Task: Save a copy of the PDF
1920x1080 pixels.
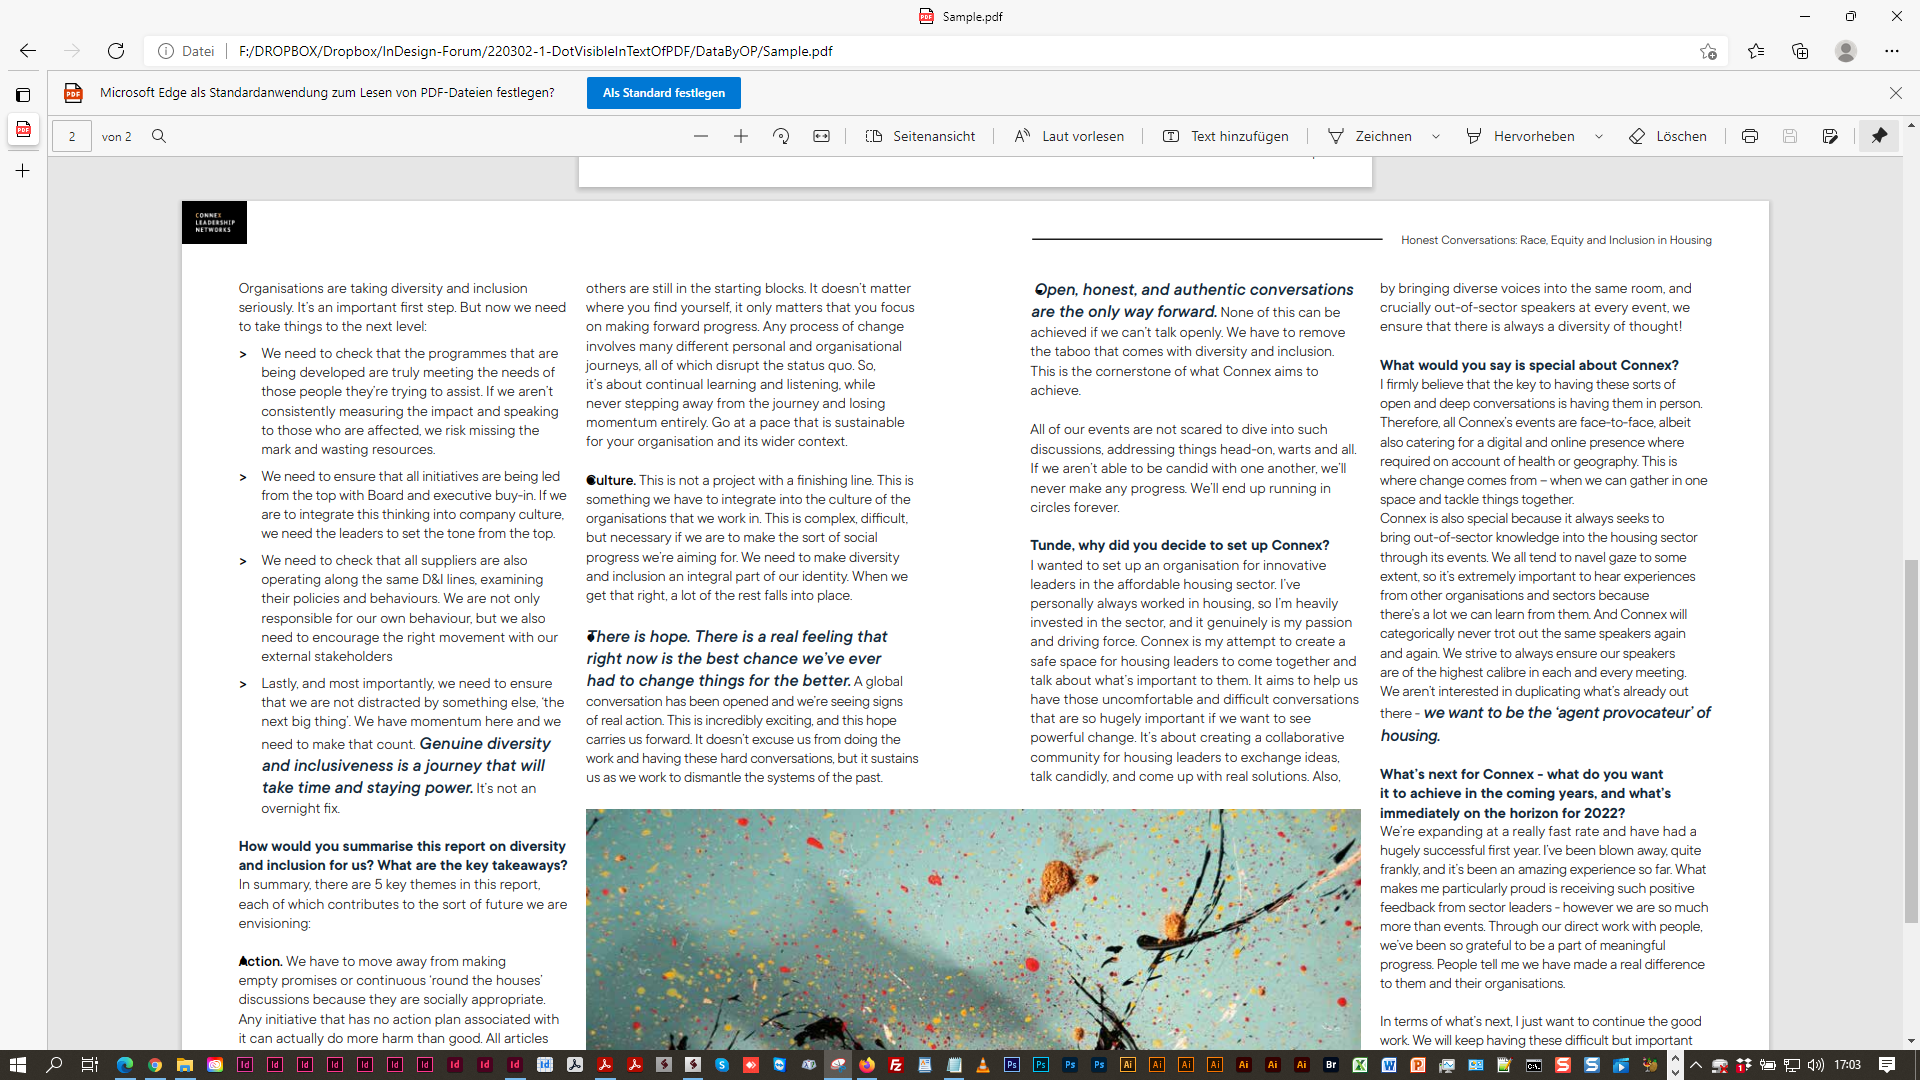Action: 1831,136
